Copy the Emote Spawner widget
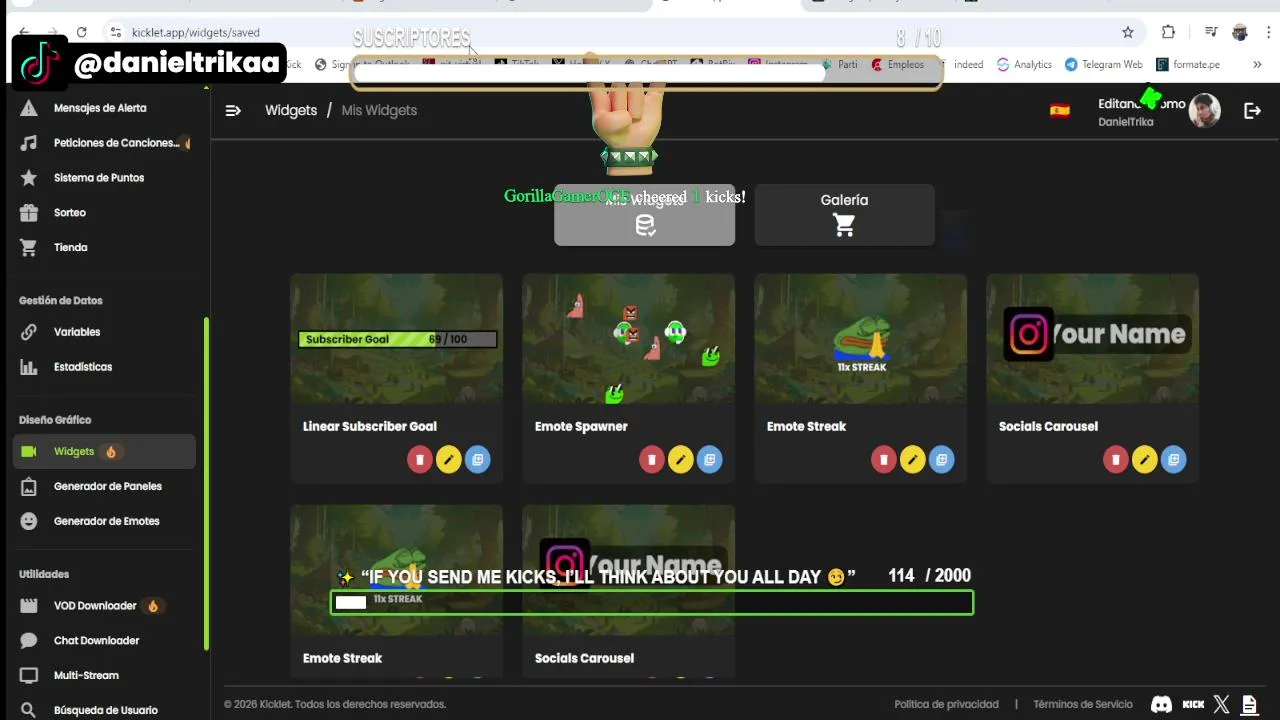This screenshot has width=1280, height=720. coord(710,459)
